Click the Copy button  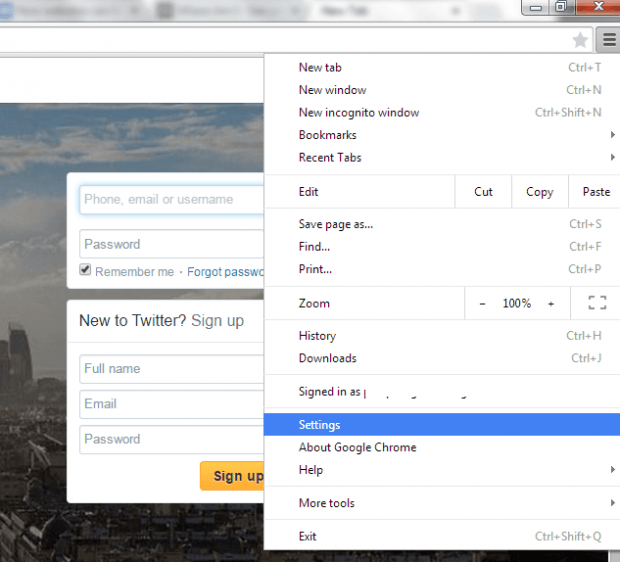tap(540, 192)
